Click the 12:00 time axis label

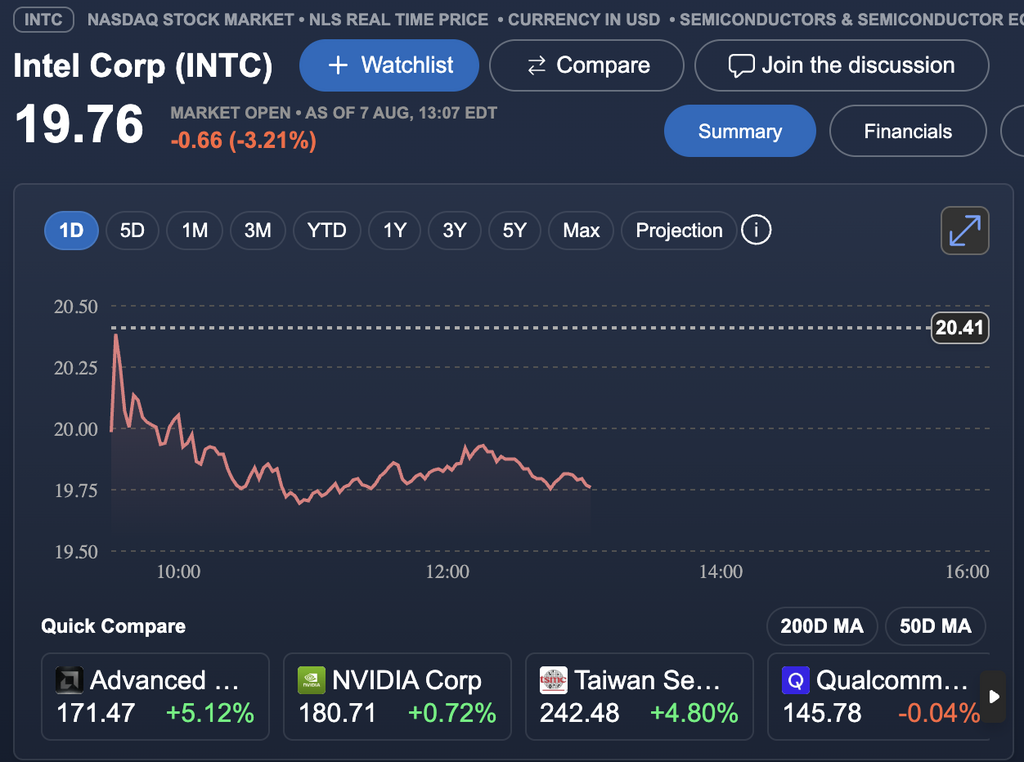[x=447, y=572]
